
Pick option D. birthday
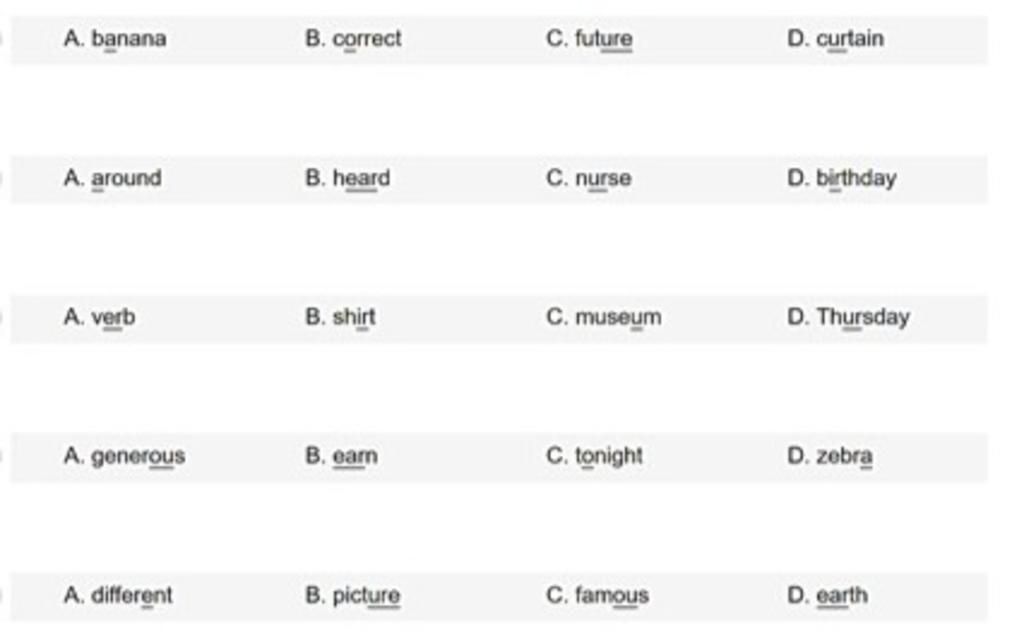pyautogui.click(x=842, y=178)
